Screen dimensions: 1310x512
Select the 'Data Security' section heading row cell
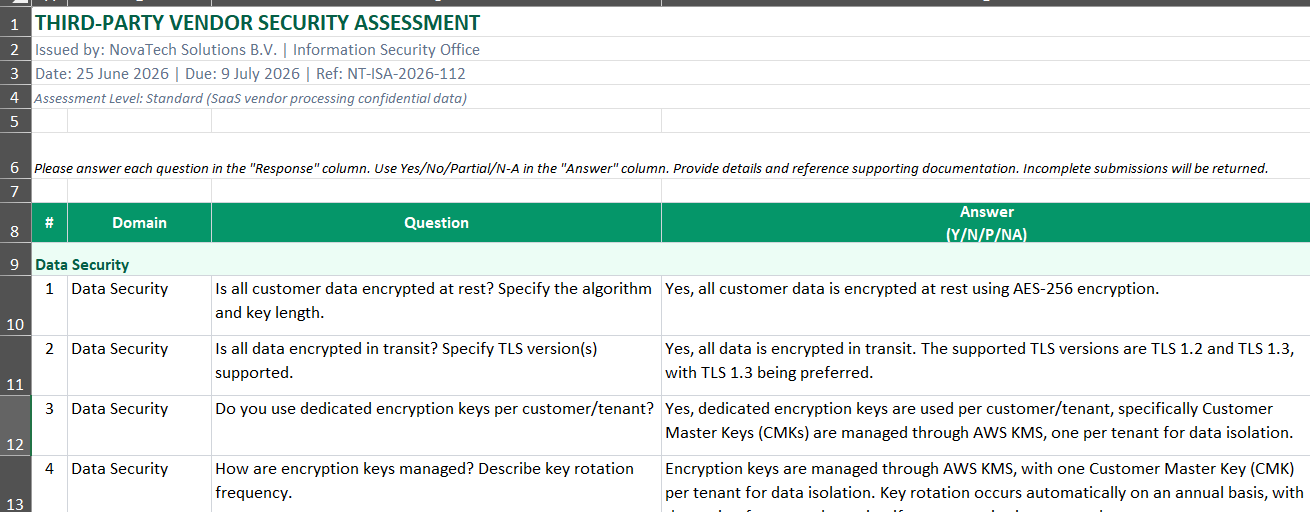tap(671, 265)
